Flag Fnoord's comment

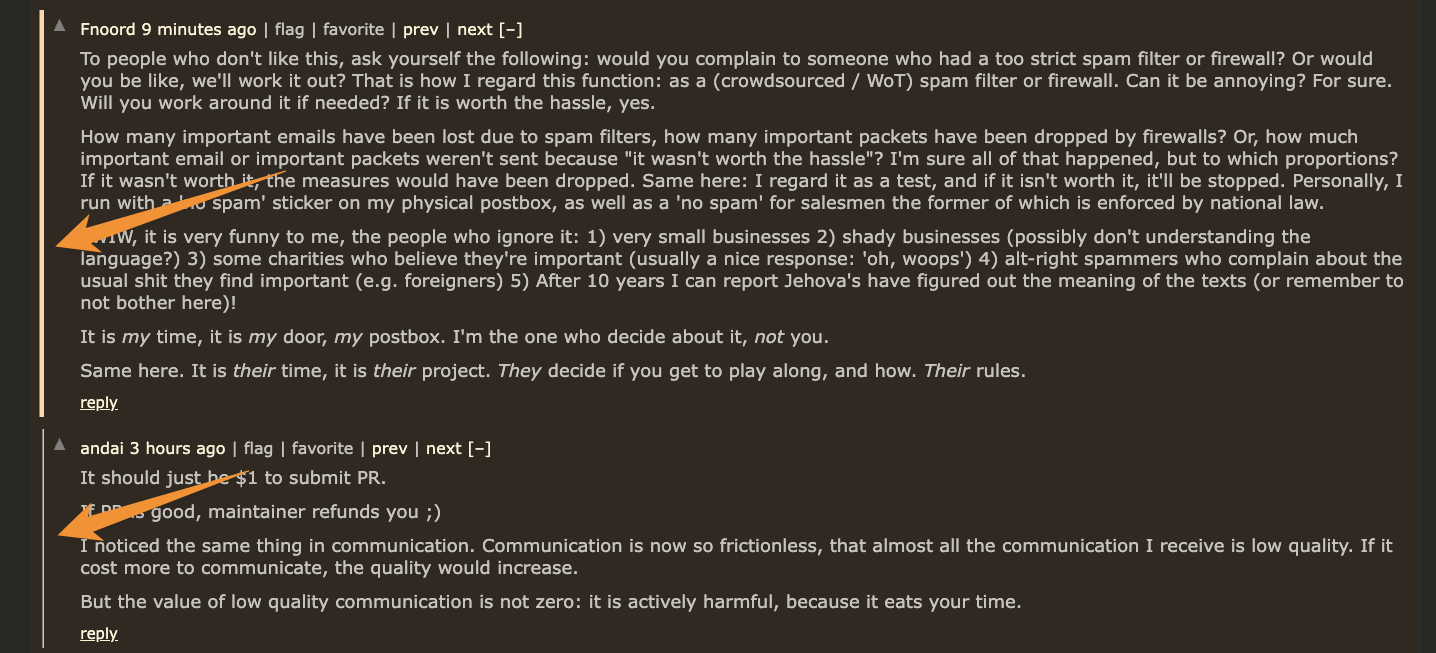(x=289, y=30)
